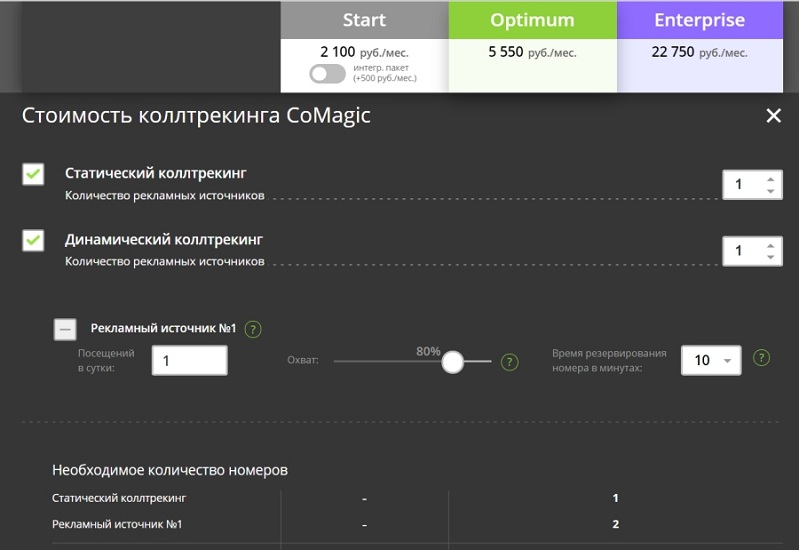The height and width of the screenshot is (550, 799).
Task: Open help tooltip next to Рекламный источник №1
Action: click(x=253, y=329)
